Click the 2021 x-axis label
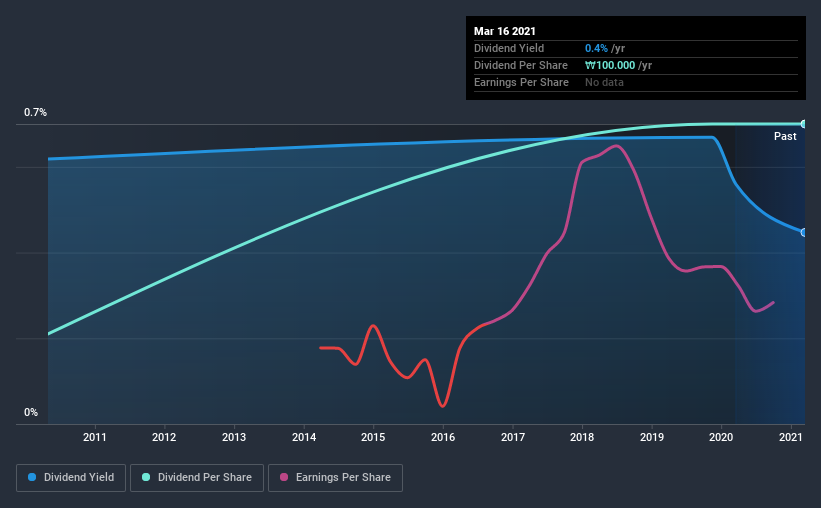 [791, 437]
